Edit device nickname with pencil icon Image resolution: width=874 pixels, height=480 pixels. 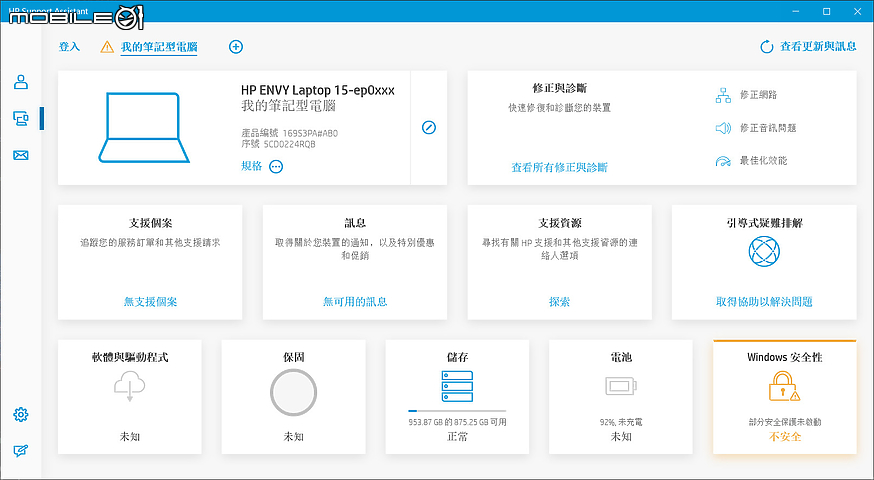(429, 128)
